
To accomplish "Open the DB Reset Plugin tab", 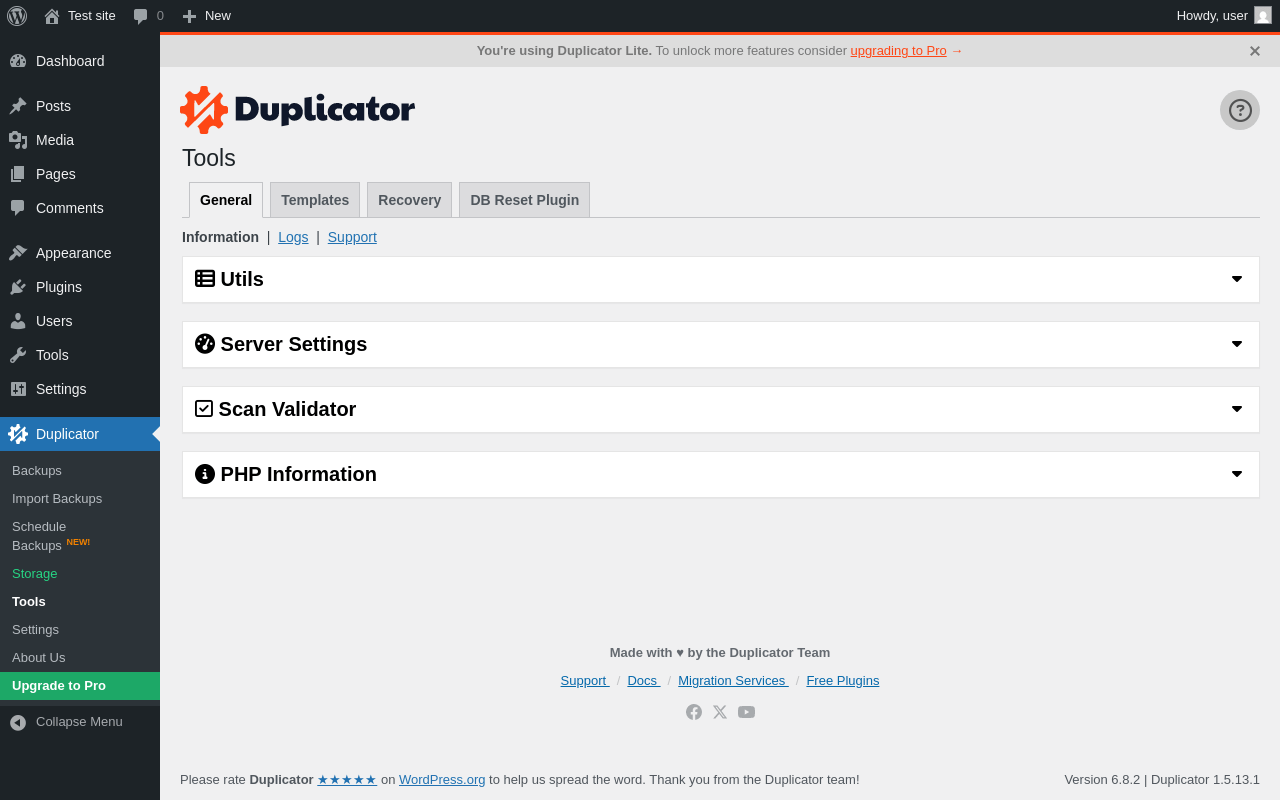I will coord(524,200).
